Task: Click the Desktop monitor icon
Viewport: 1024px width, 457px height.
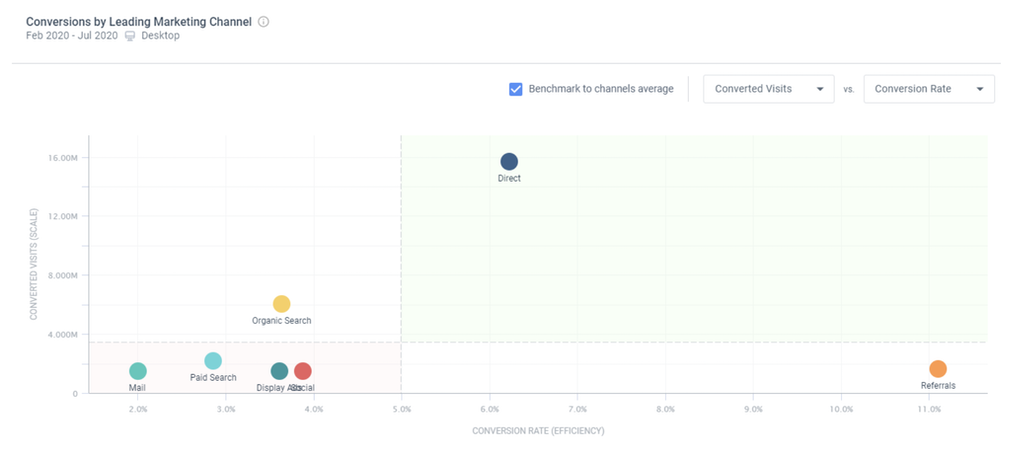Action: [x=130, y=36]
